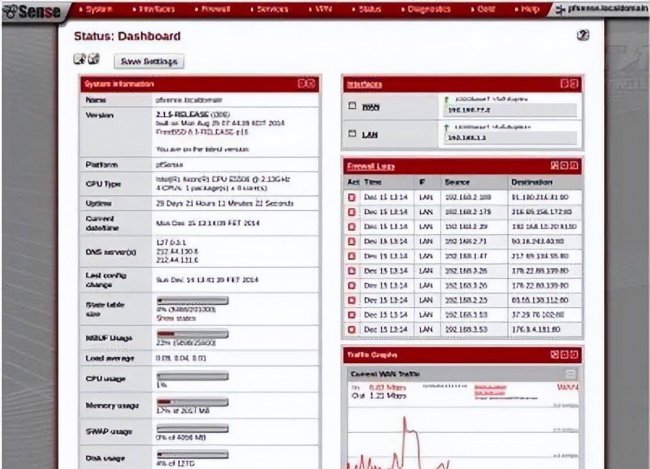Click the Save Settings button
The image size is (650, 469).
tap(149, 61)
